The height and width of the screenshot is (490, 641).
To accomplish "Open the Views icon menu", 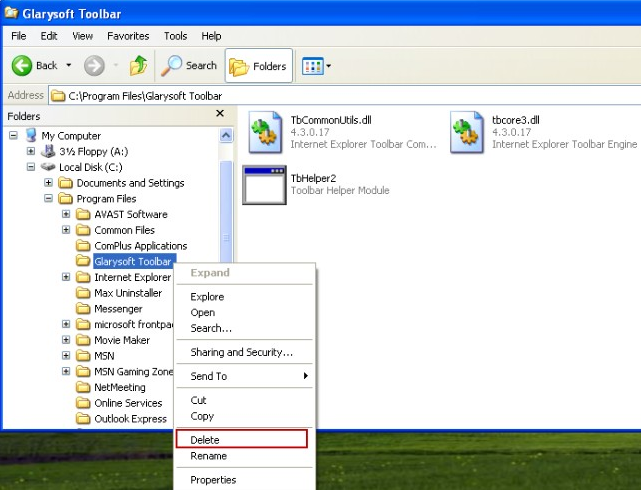I will (316, 66).
